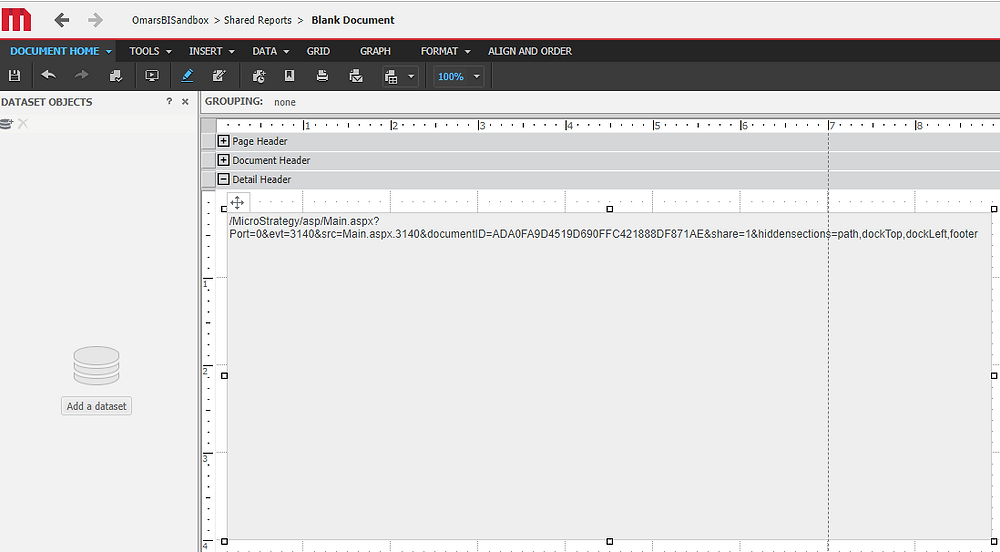Click the bookmark icon in the toolbar
The width and height of the screenshot is (1000, 552).
pyautogui.click(x=290, y=76)
